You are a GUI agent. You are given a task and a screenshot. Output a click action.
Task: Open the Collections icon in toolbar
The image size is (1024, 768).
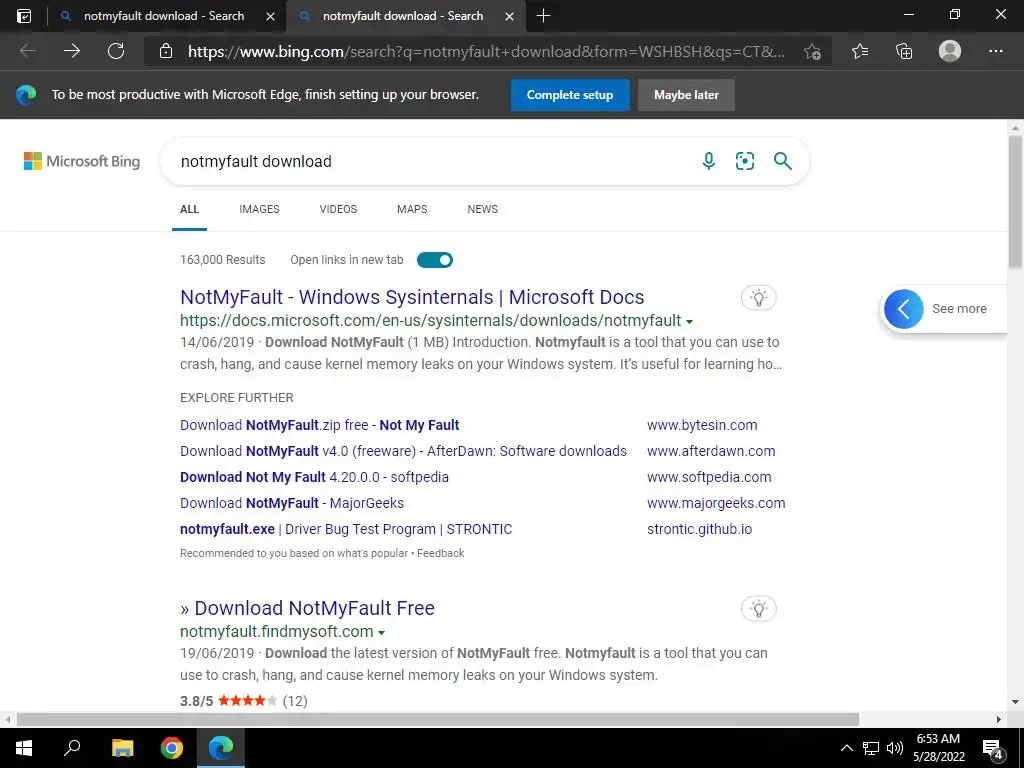(904, 51)
